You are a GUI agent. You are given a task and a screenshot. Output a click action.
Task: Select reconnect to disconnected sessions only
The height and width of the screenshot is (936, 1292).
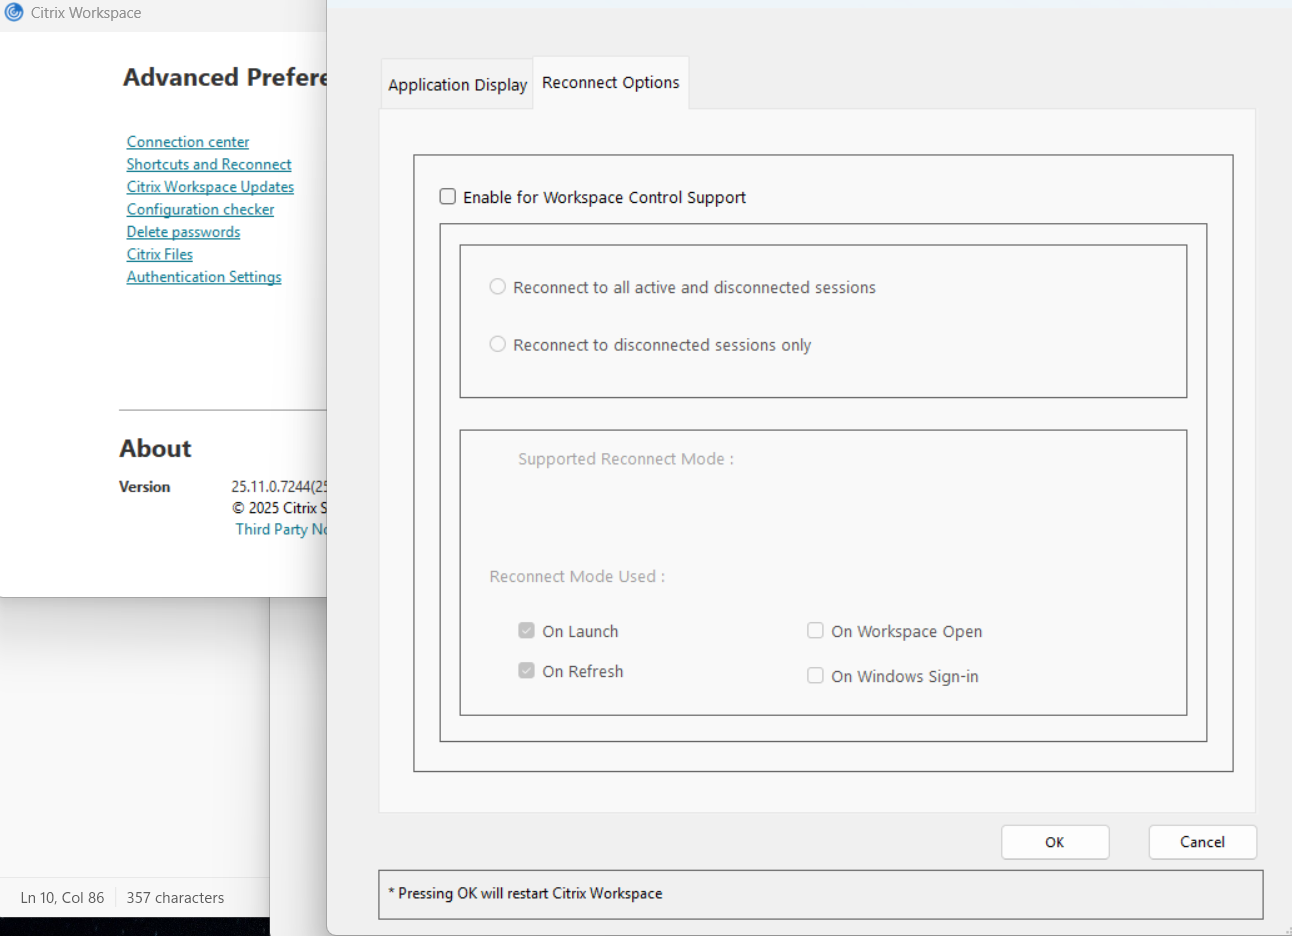pyautogui.click(x=497, y=344)
